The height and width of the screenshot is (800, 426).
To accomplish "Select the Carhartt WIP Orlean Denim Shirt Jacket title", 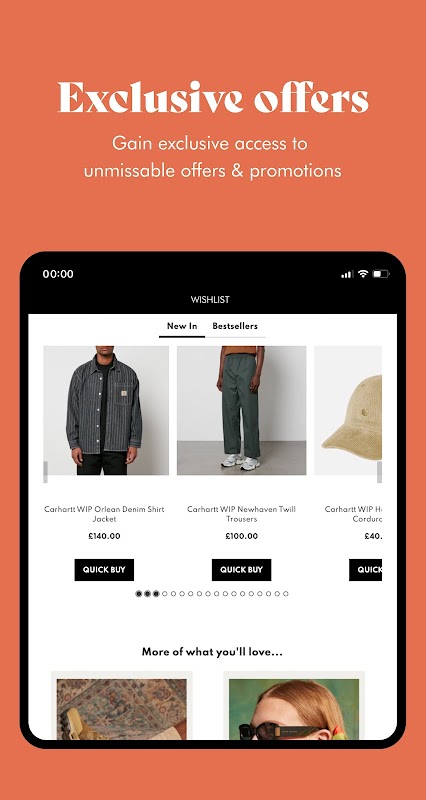I will click(104, 514).
